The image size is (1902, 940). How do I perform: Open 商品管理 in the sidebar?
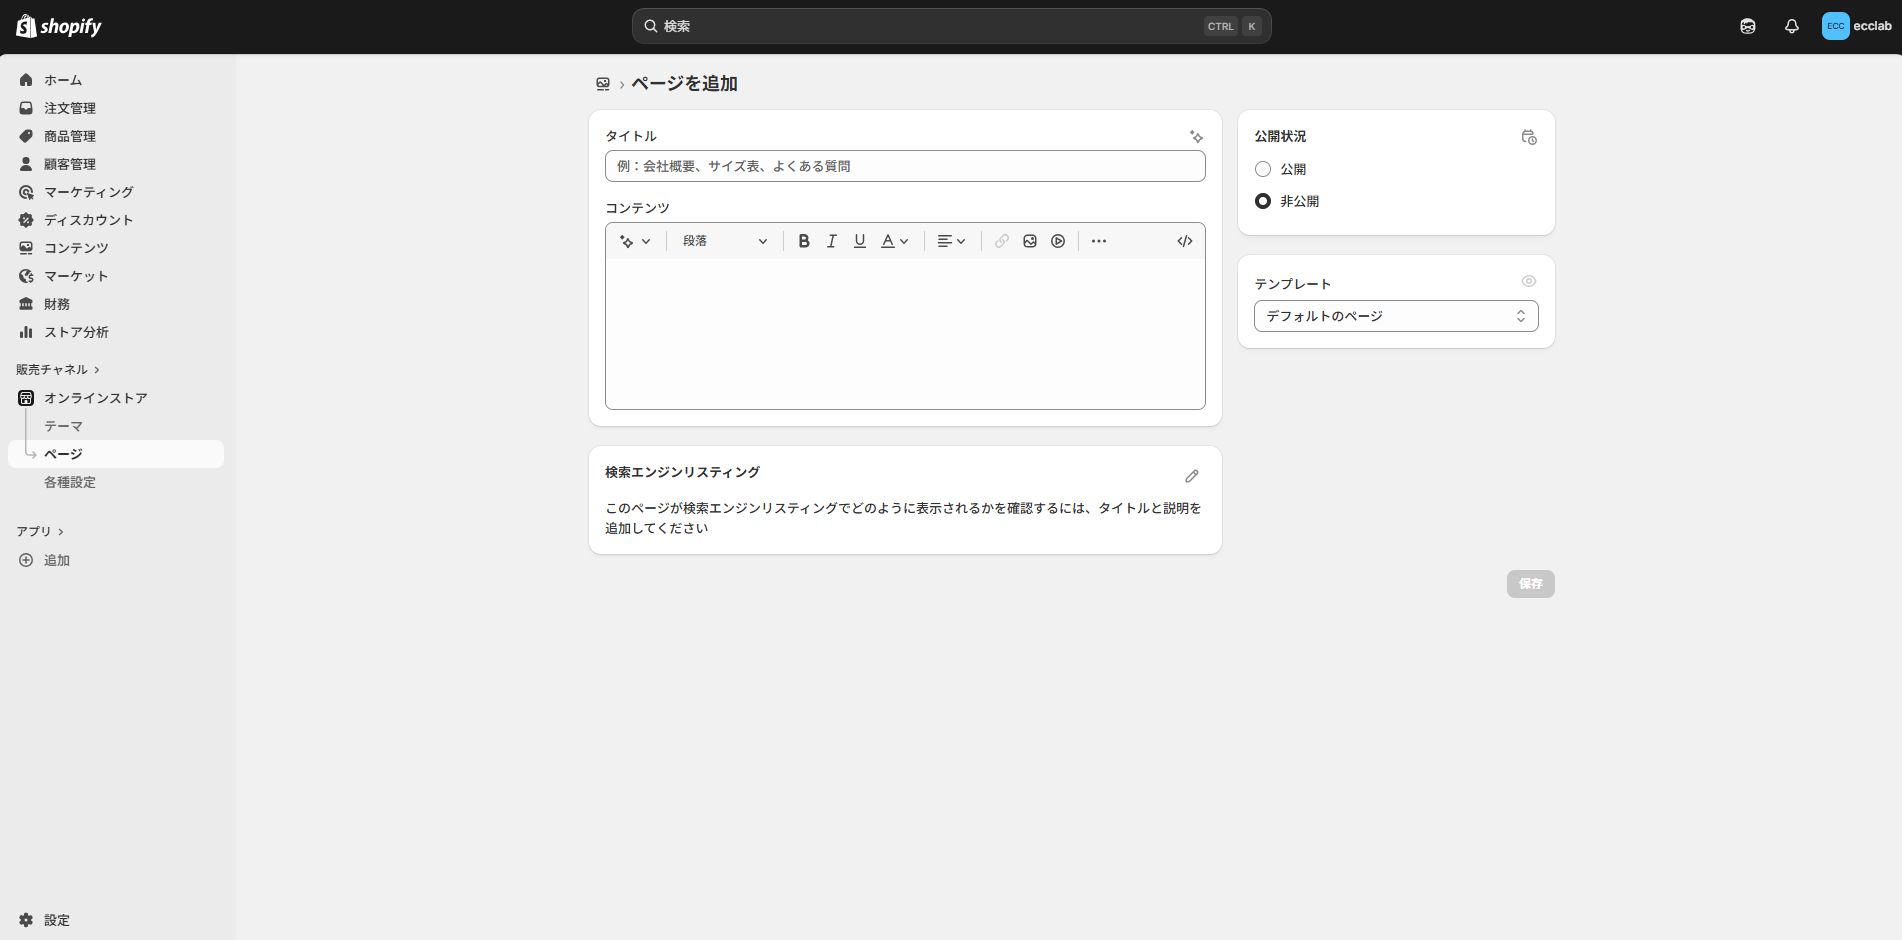(x=70, y=136)
